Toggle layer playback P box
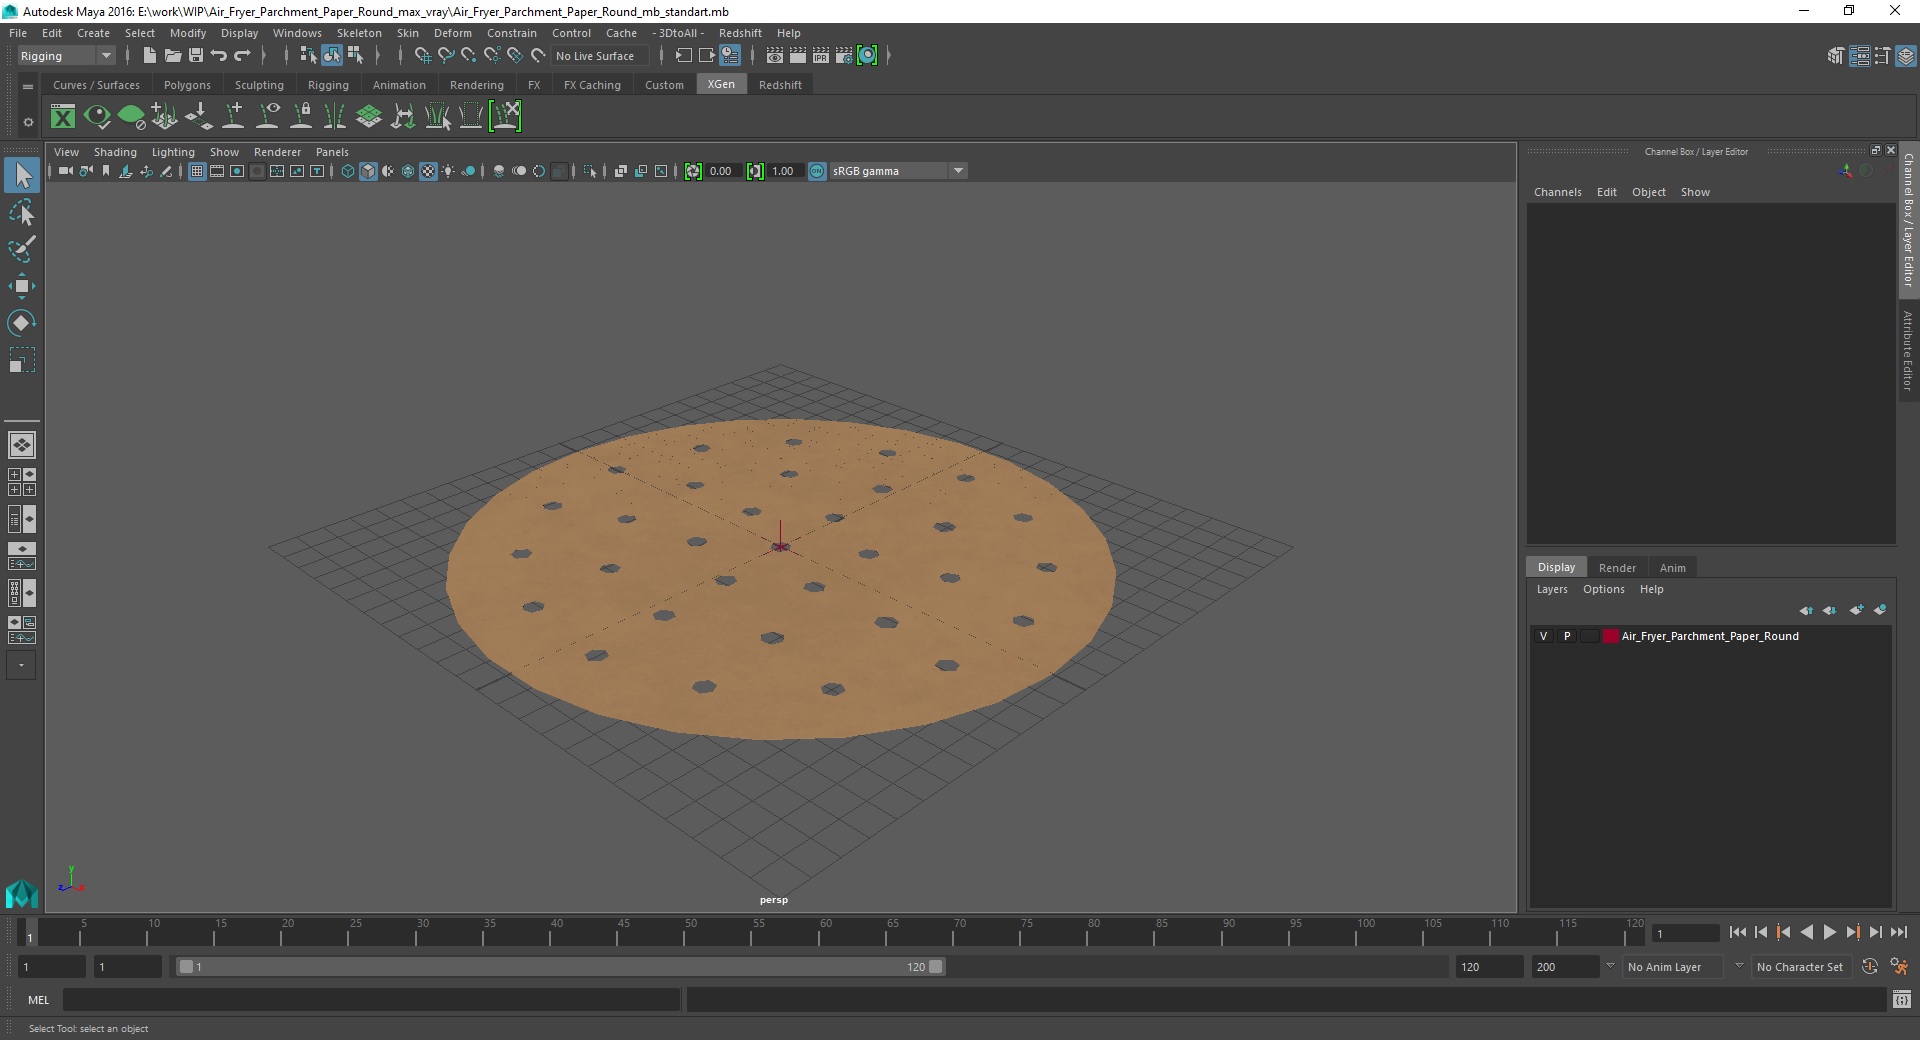This screenshot has height=1040, width=1920. [x=1567, y=636]
